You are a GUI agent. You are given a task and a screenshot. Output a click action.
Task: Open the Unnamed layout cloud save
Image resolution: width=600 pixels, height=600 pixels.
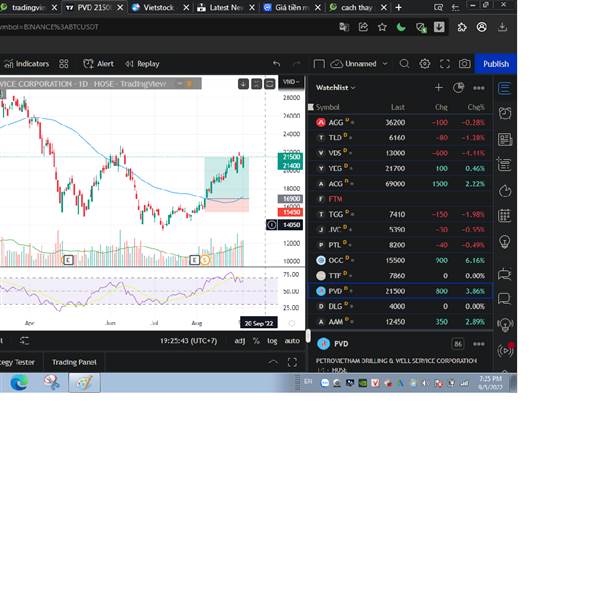[x=353, y=64]
